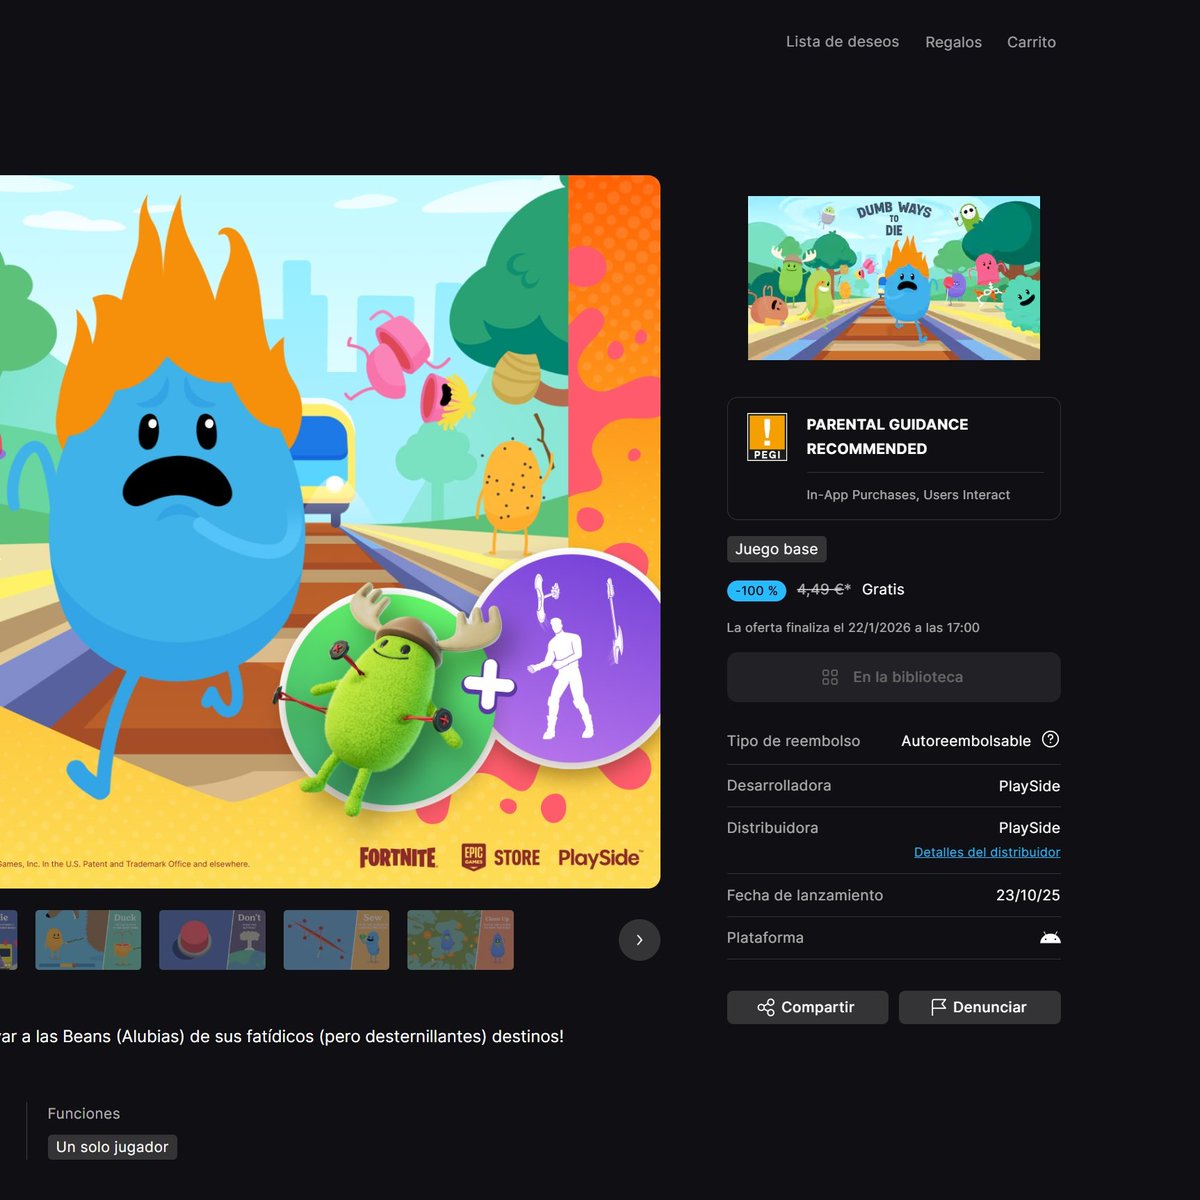The width and height of the screenshot is (1200, 1200).
Task: Select the Clean Up screenshot thumbnail
Action: pyautogui.click(x=460, y=940)
